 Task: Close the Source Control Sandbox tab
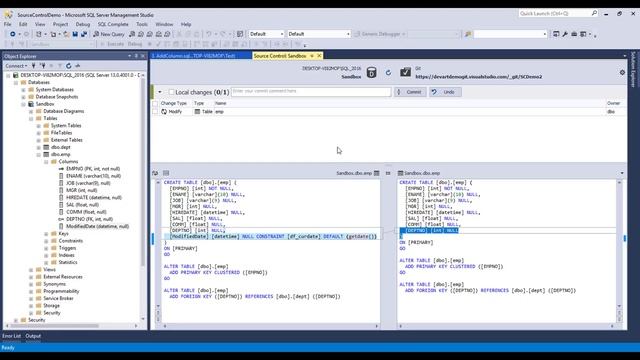[x=319, y=56]
